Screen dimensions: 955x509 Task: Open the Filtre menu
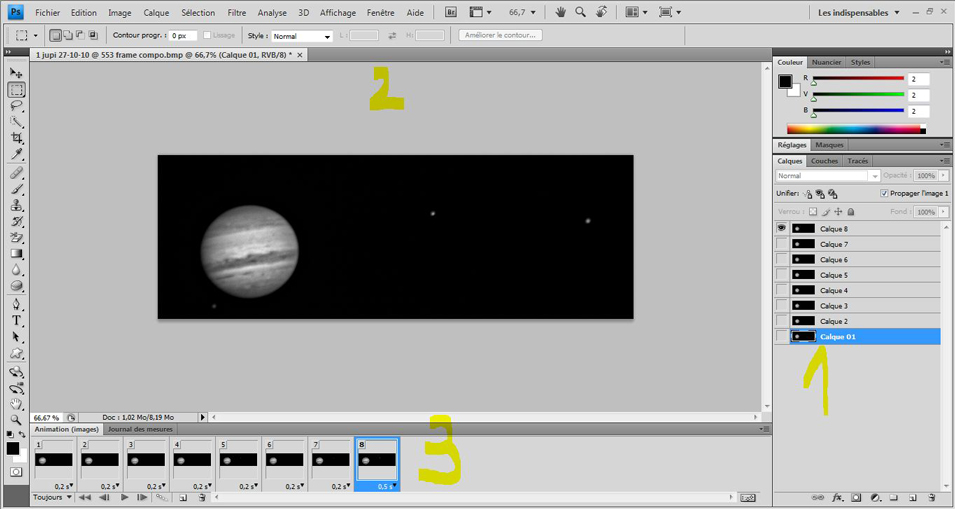pyautogui.click(x=236, y=12)
